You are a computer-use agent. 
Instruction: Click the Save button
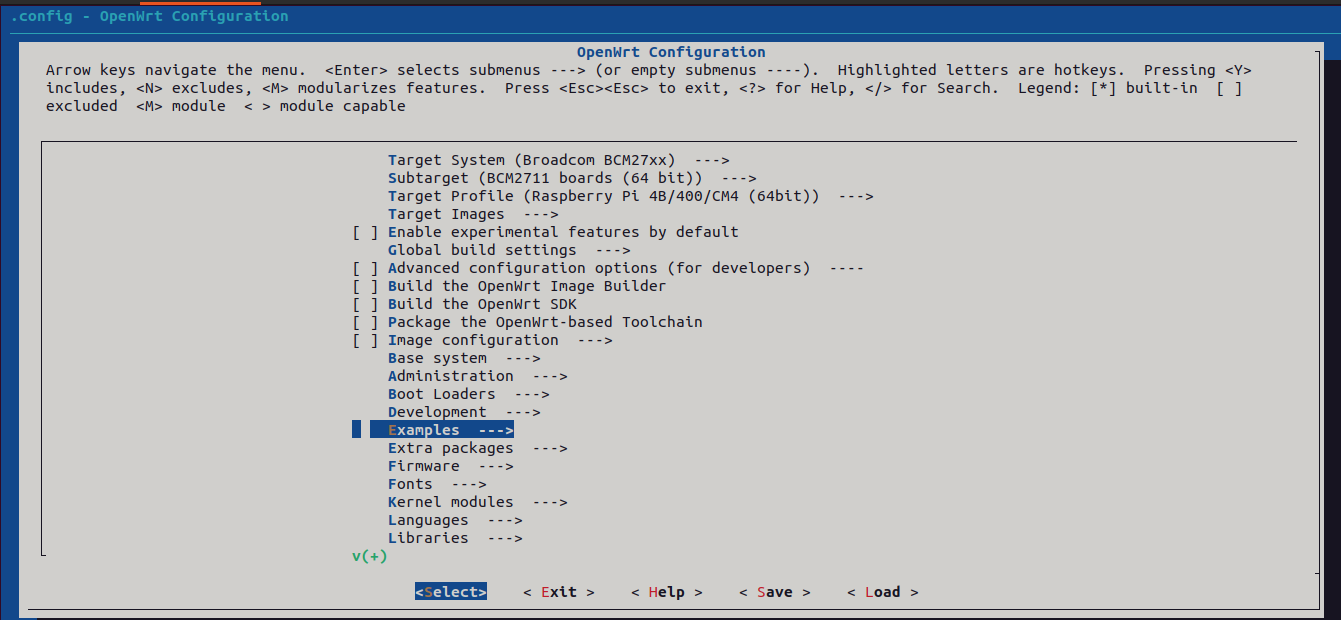tap(774, 592)
